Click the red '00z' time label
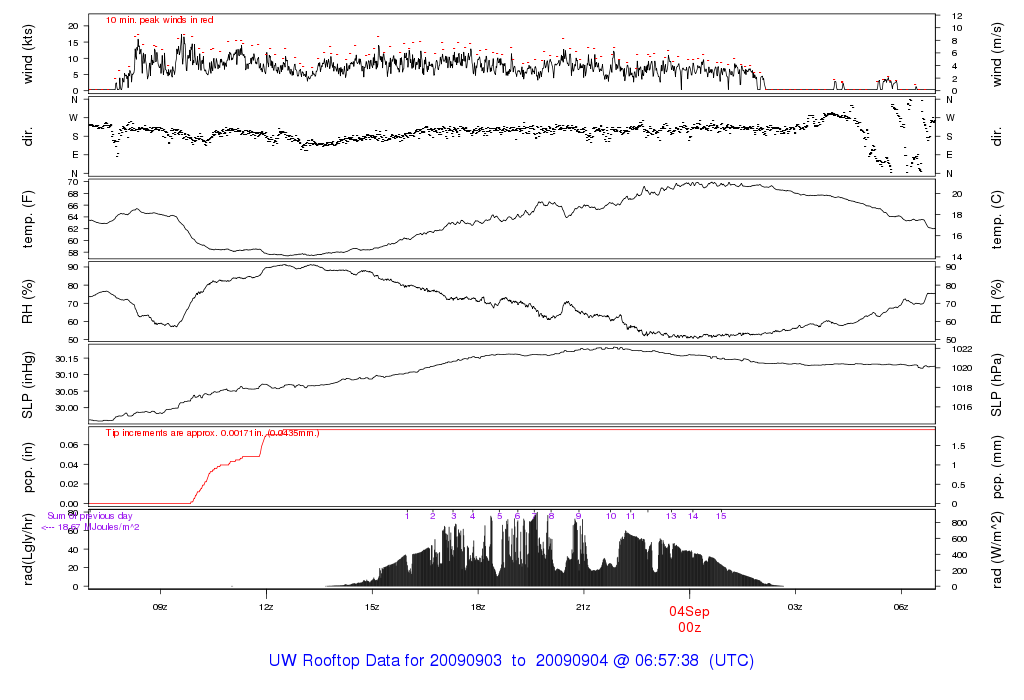This screenshot has height=700, width=1024. [689, 628]
